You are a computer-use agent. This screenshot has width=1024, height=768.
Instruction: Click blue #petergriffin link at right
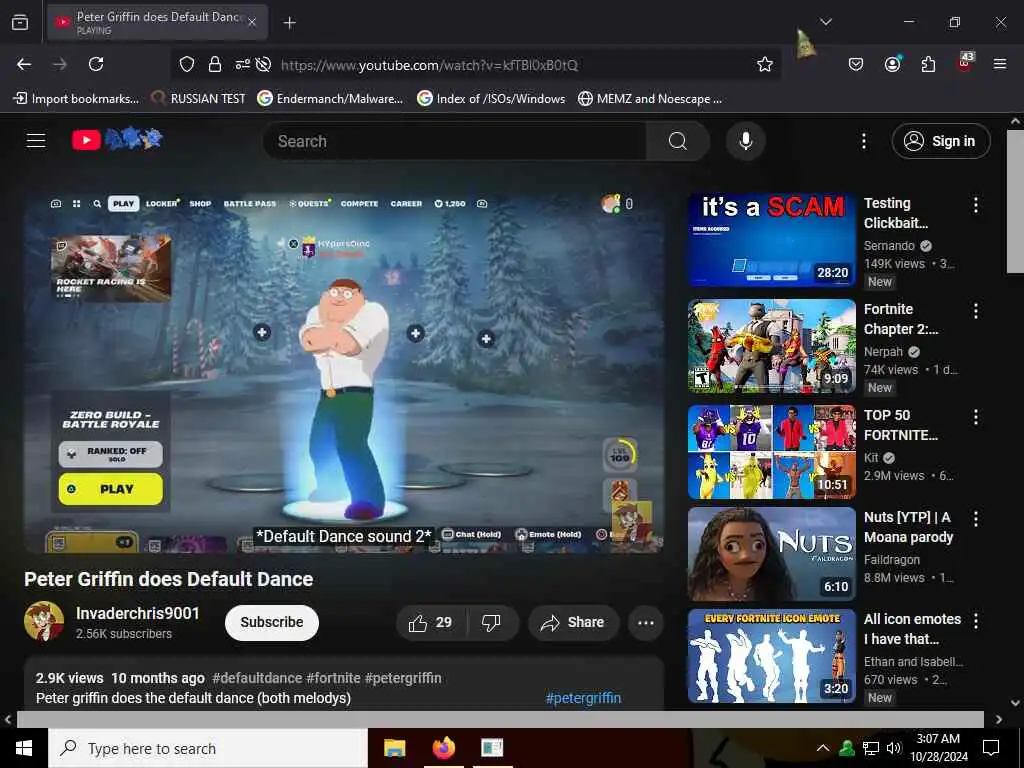click(583, 698)
